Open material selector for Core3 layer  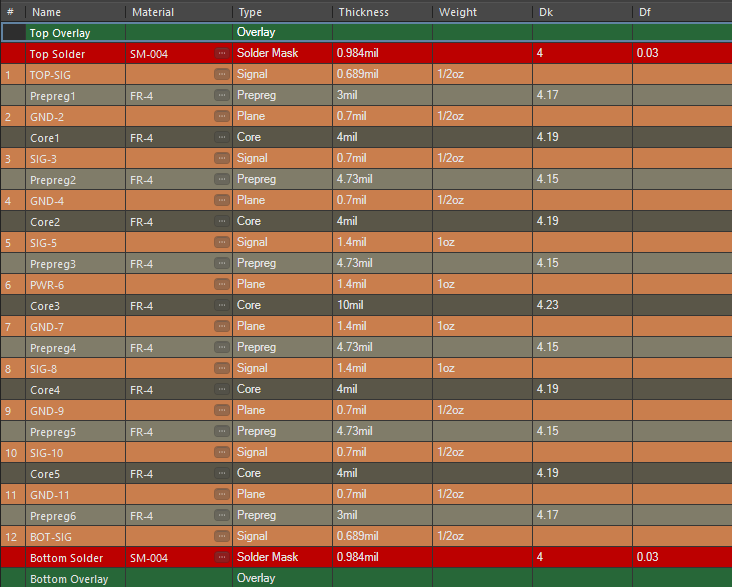[x=221, y=306]
